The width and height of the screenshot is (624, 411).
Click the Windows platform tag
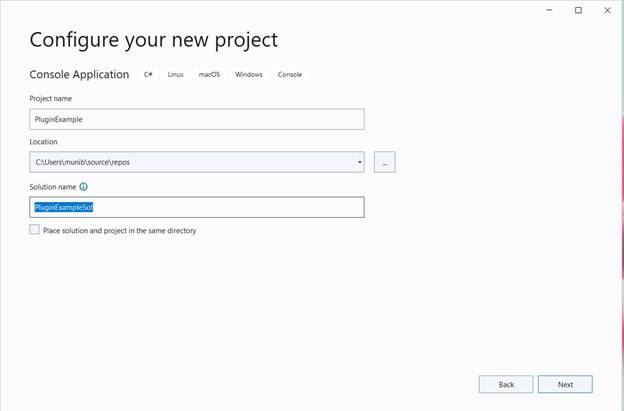click(x=249, y=74)
